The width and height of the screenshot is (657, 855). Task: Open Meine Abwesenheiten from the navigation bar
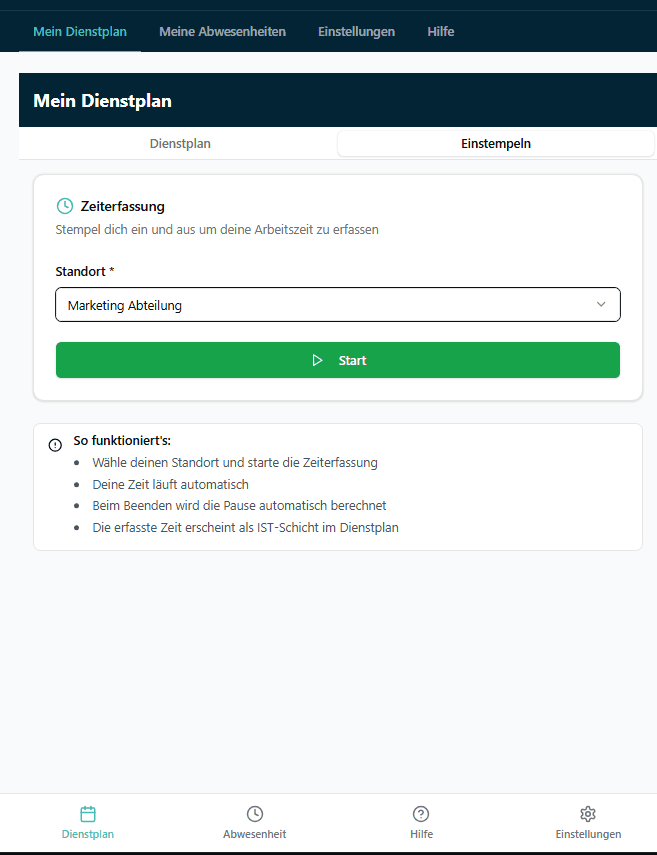(222, 31)
